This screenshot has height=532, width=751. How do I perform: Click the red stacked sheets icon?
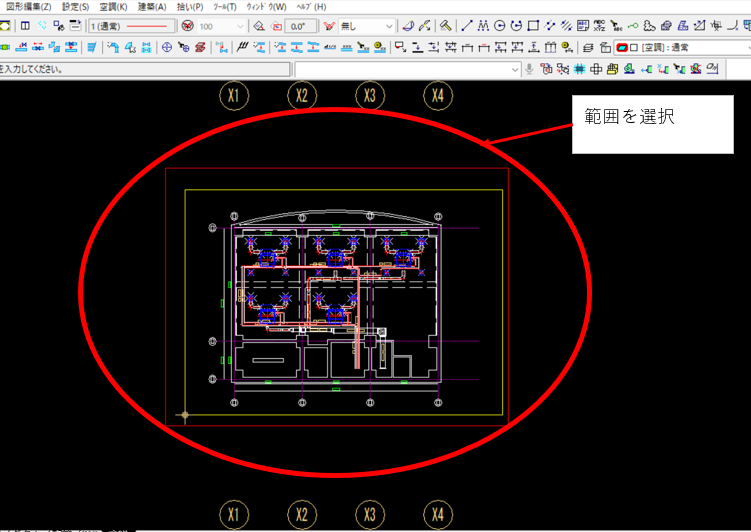click(200, 47)
